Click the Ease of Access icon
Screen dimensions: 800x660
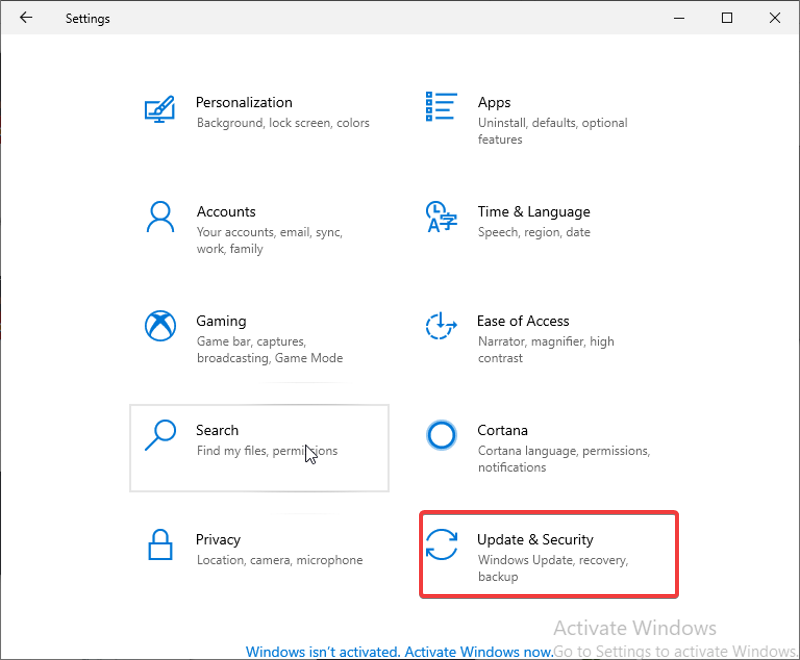click(x=441, y=325)
